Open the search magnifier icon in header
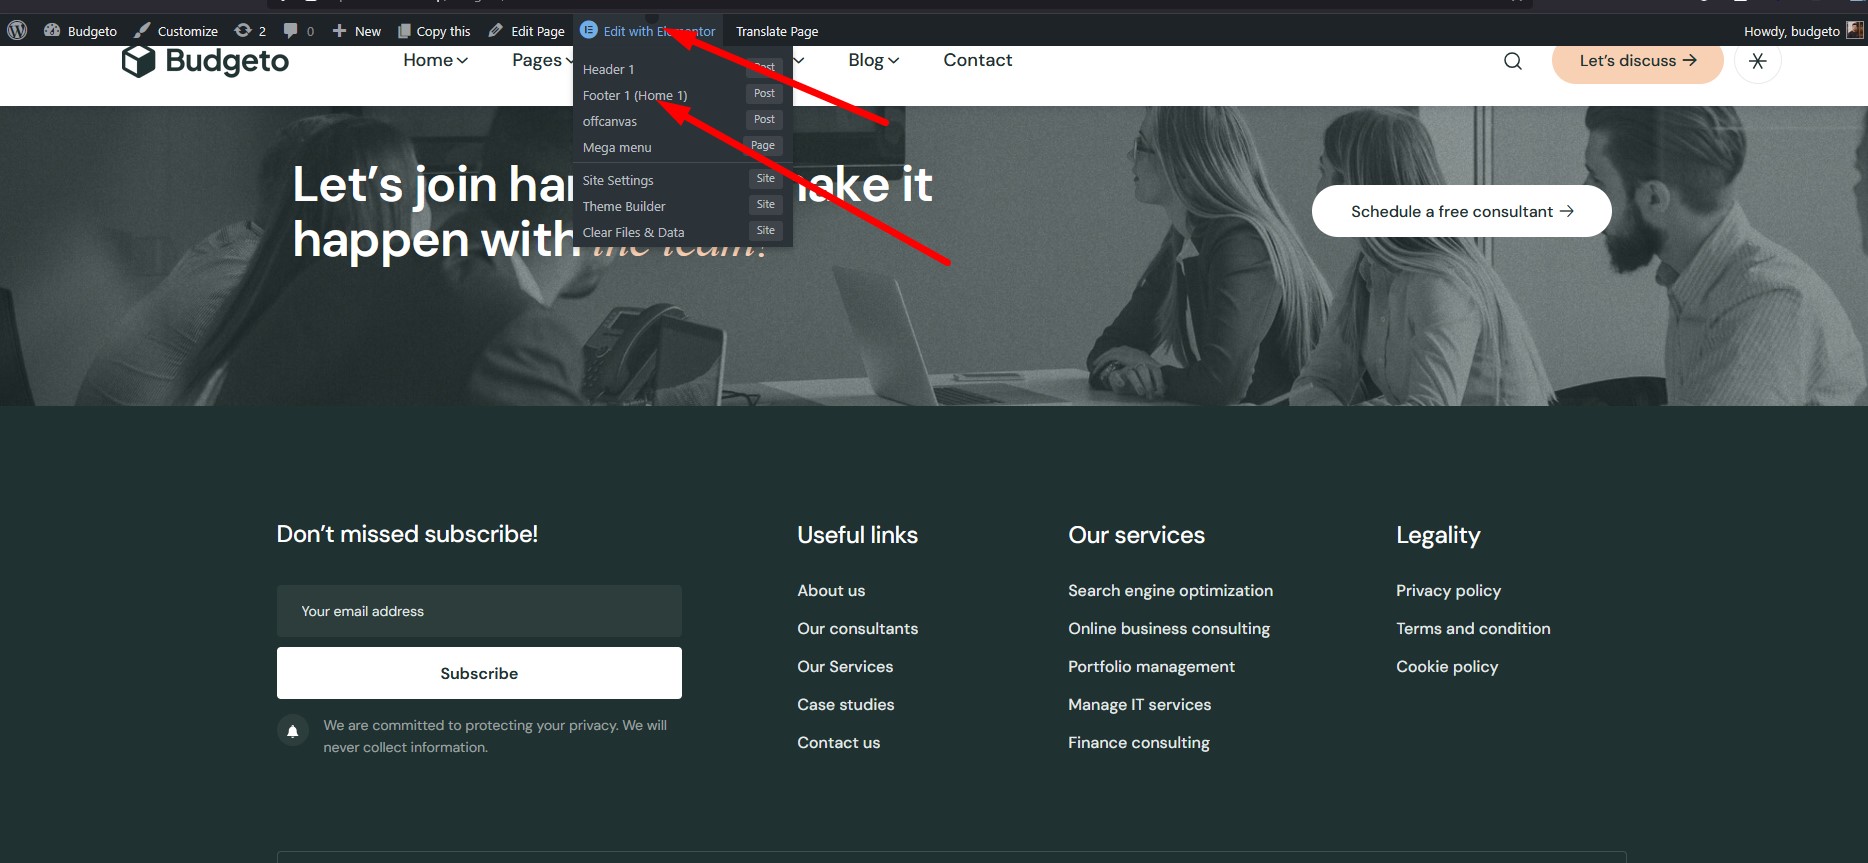 coord(1512,61)
